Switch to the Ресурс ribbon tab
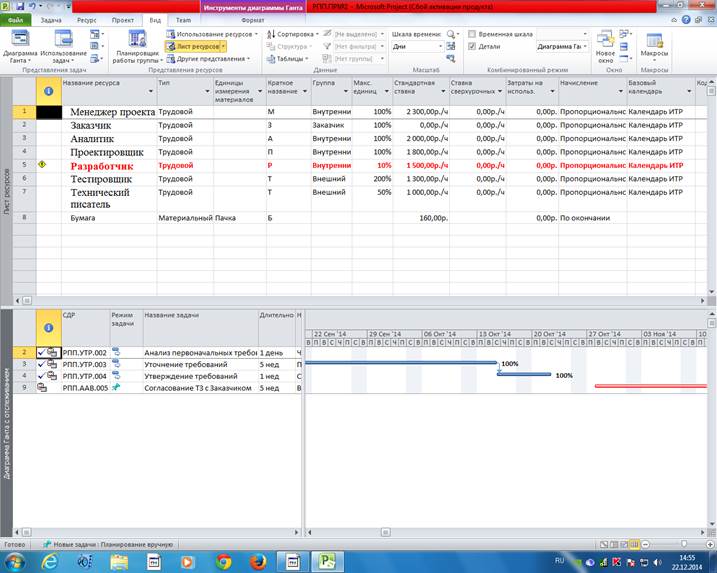Image resolution: width=717 pixels, height=573 pixels. [x=86, y=20]
